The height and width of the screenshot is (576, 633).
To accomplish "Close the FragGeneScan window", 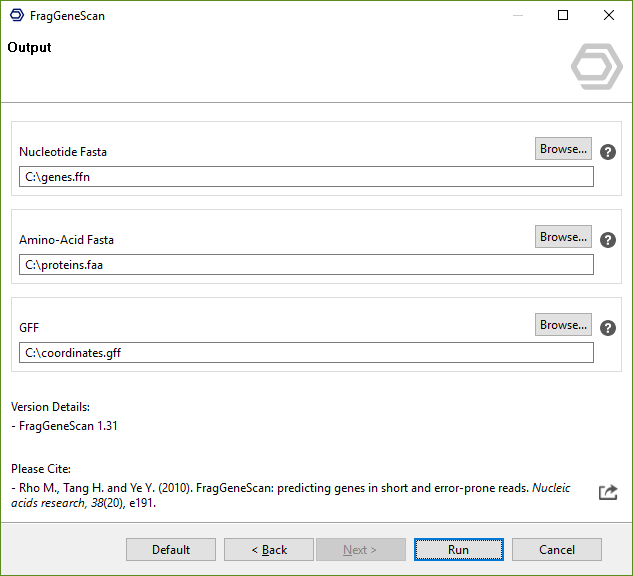I will (609, 16).
